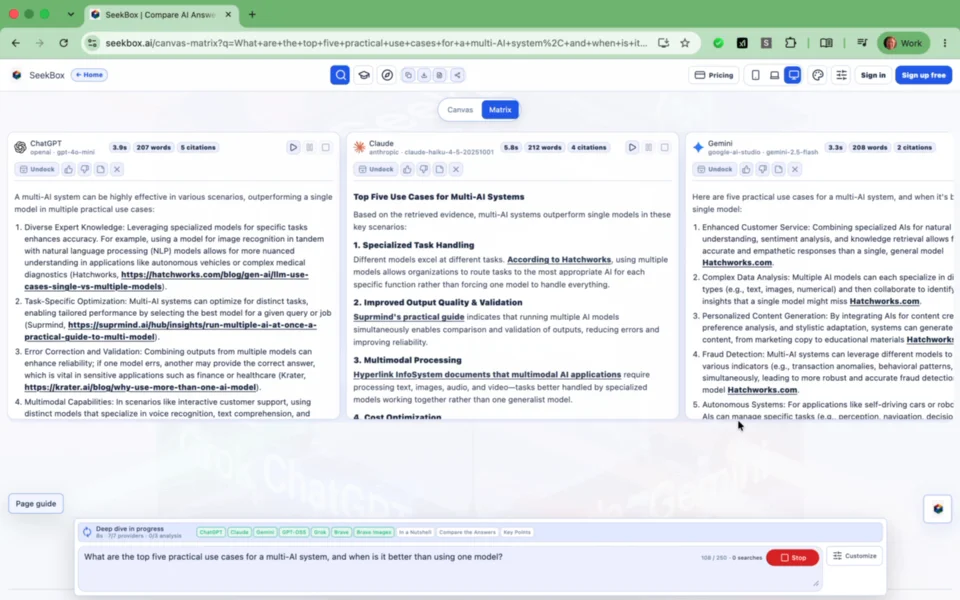Open Claude's According to Hatchworks link

click(559, 260)
